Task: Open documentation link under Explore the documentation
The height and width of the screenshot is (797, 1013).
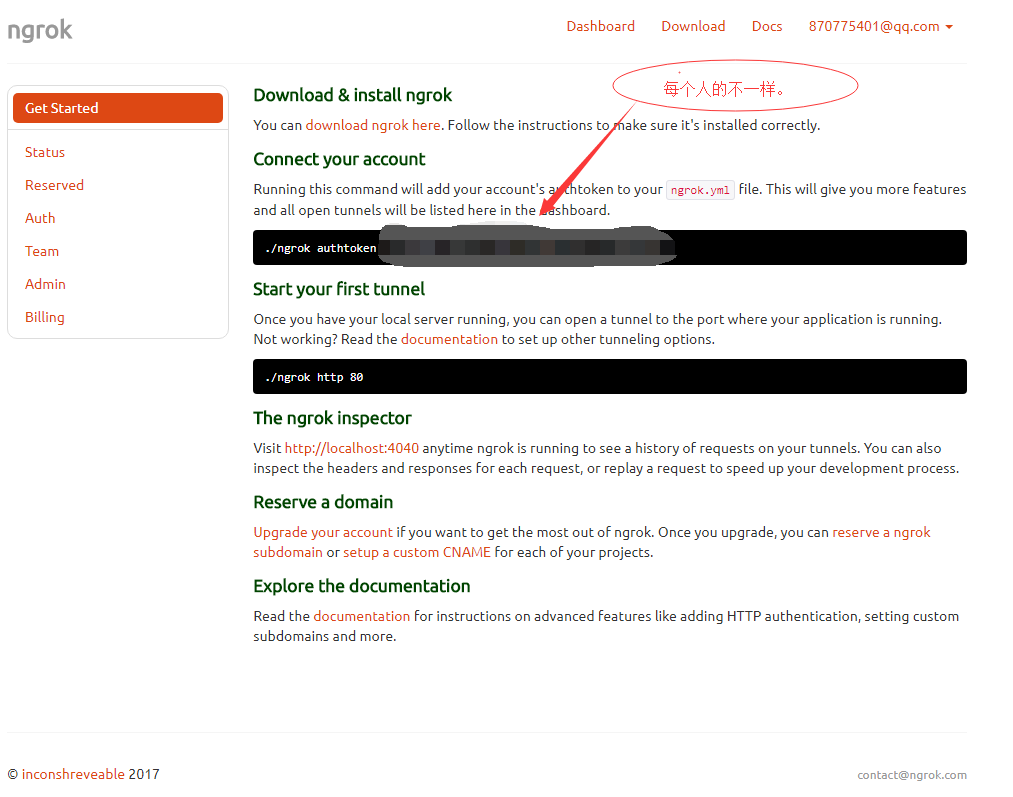Action: (x=361, y=617)
